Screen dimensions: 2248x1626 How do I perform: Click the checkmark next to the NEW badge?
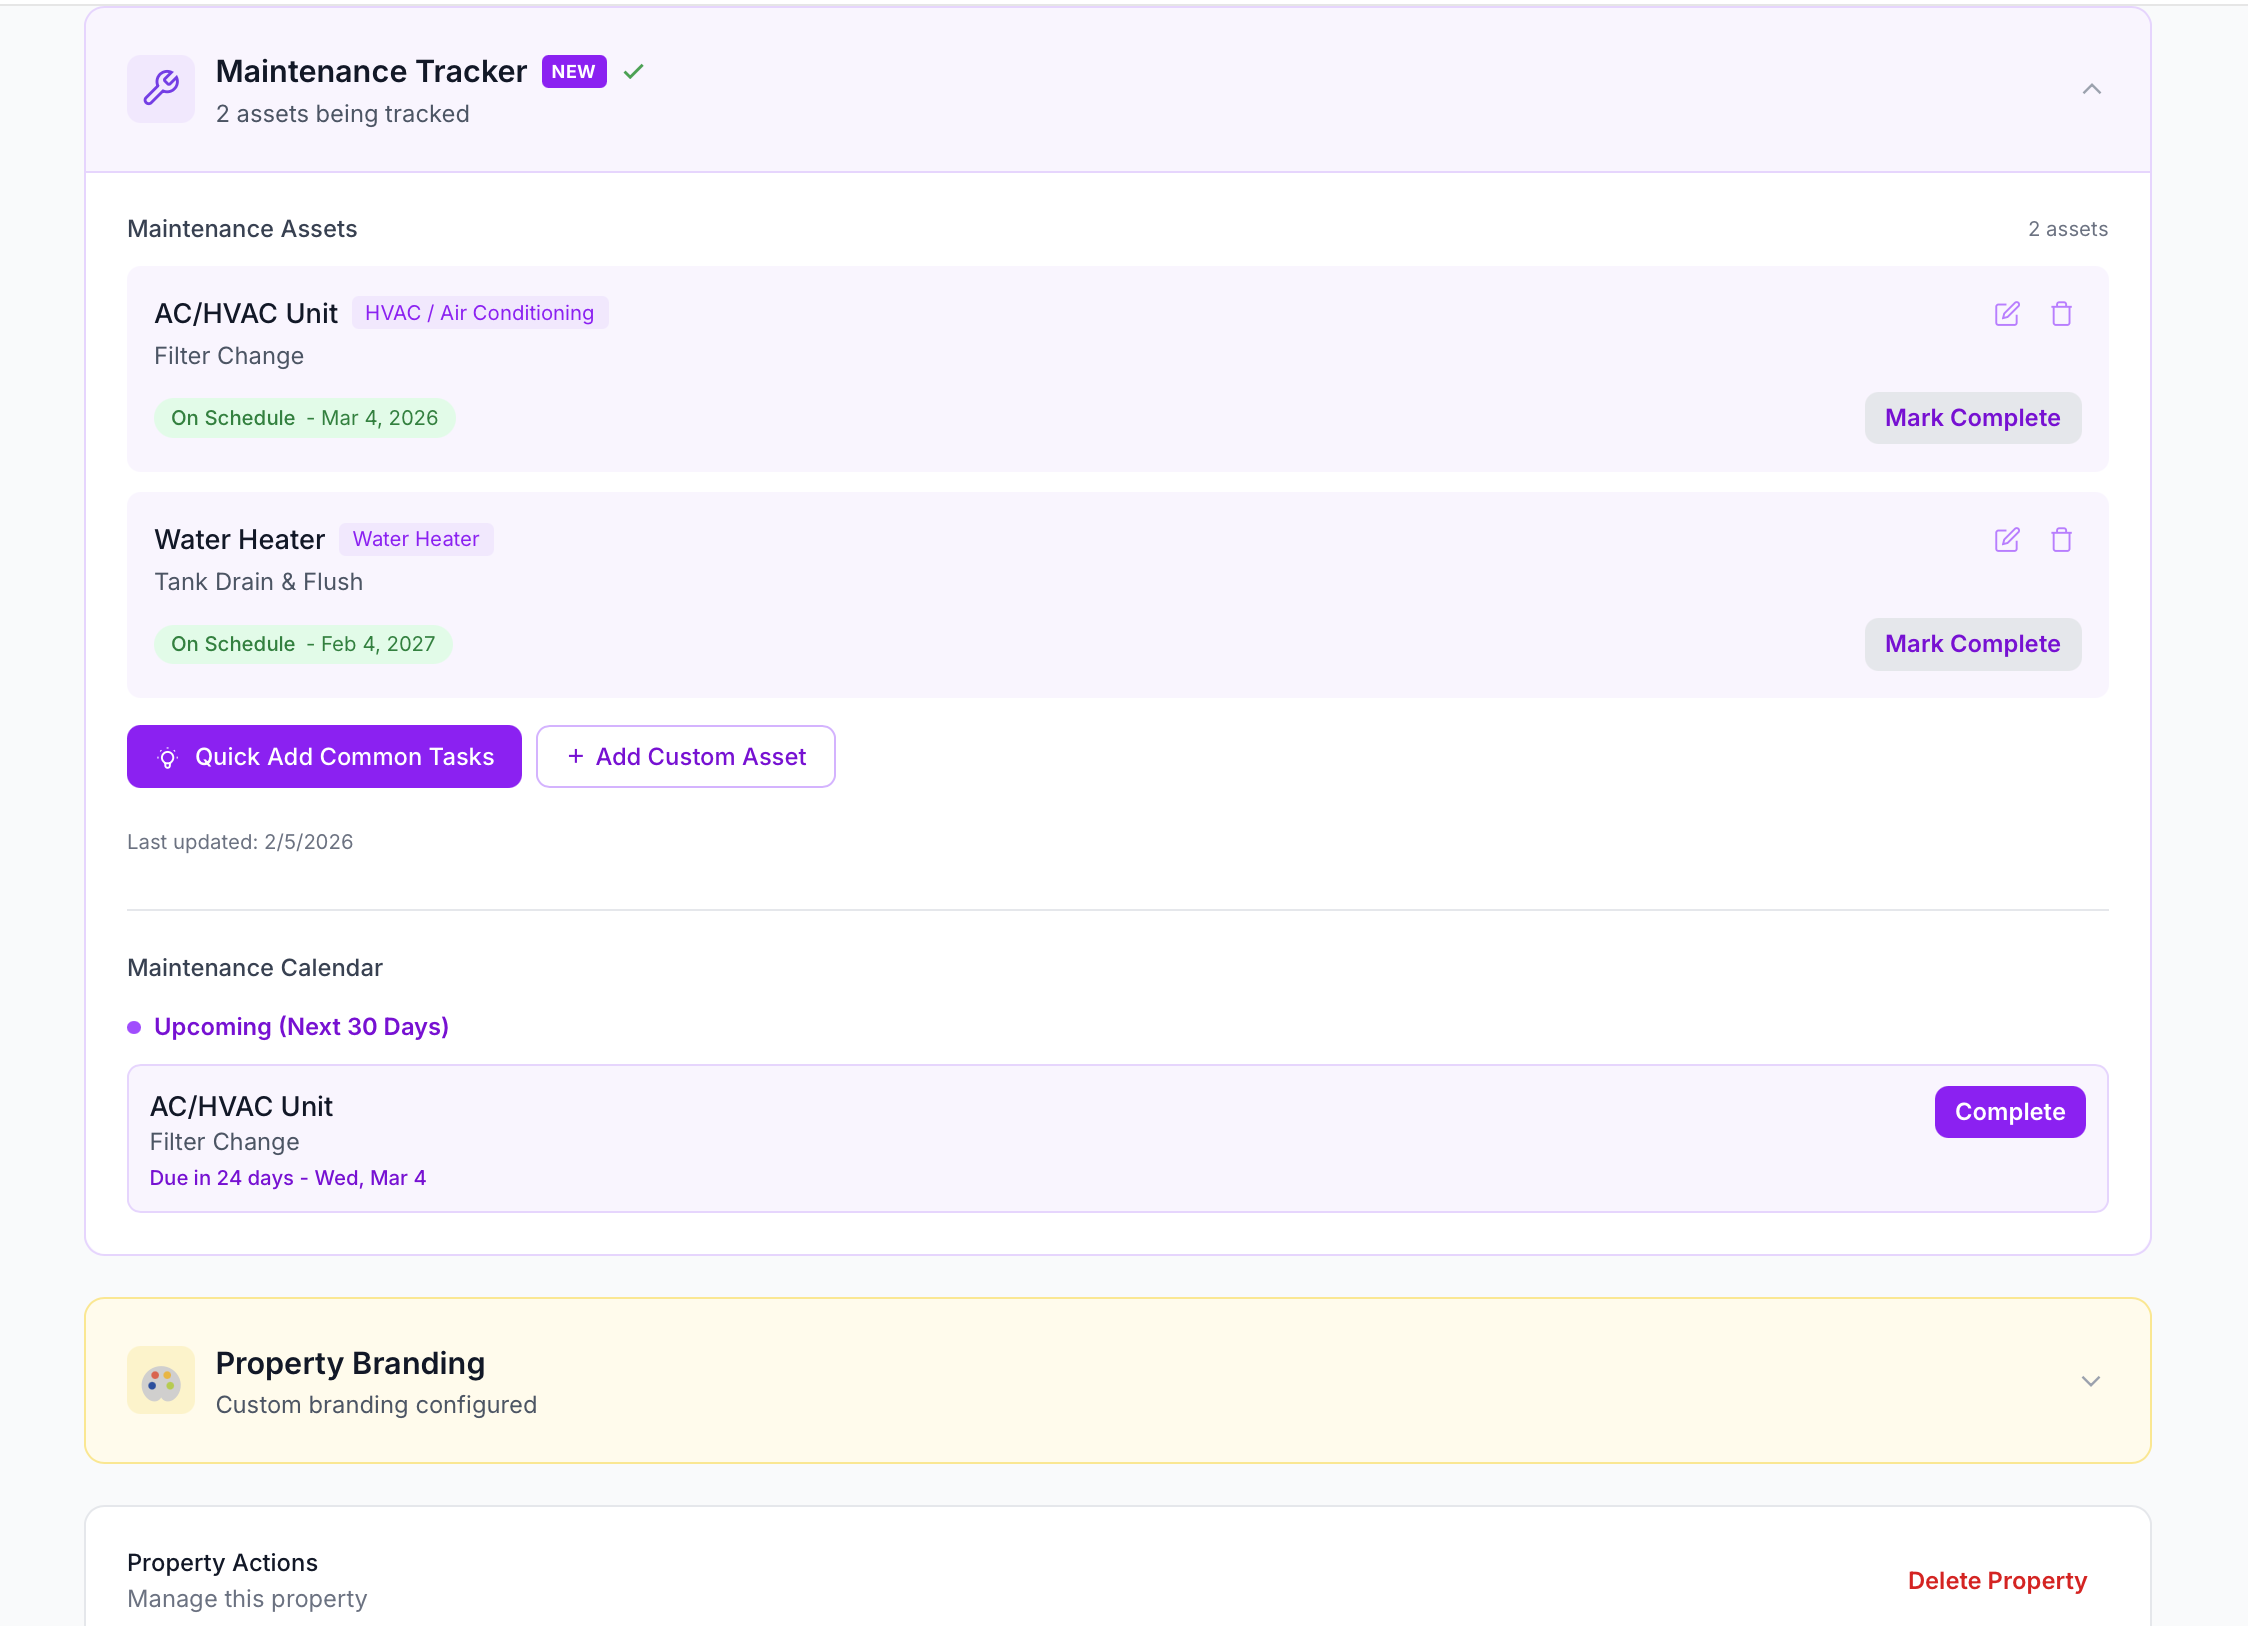632,71
